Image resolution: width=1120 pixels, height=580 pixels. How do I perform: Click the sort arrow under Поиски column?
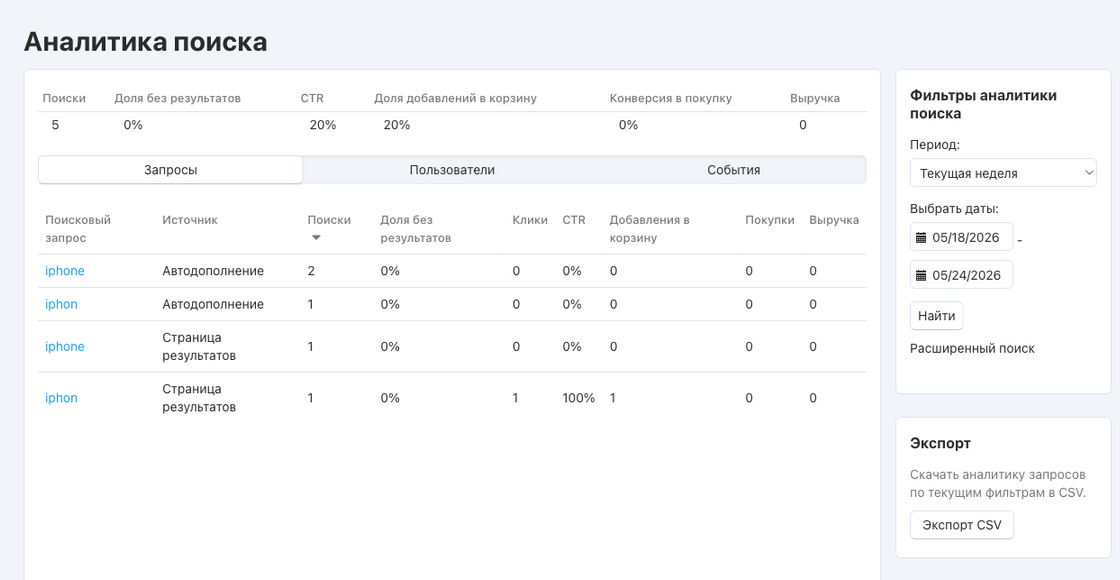pyautogui.click(x=316, y=238)
